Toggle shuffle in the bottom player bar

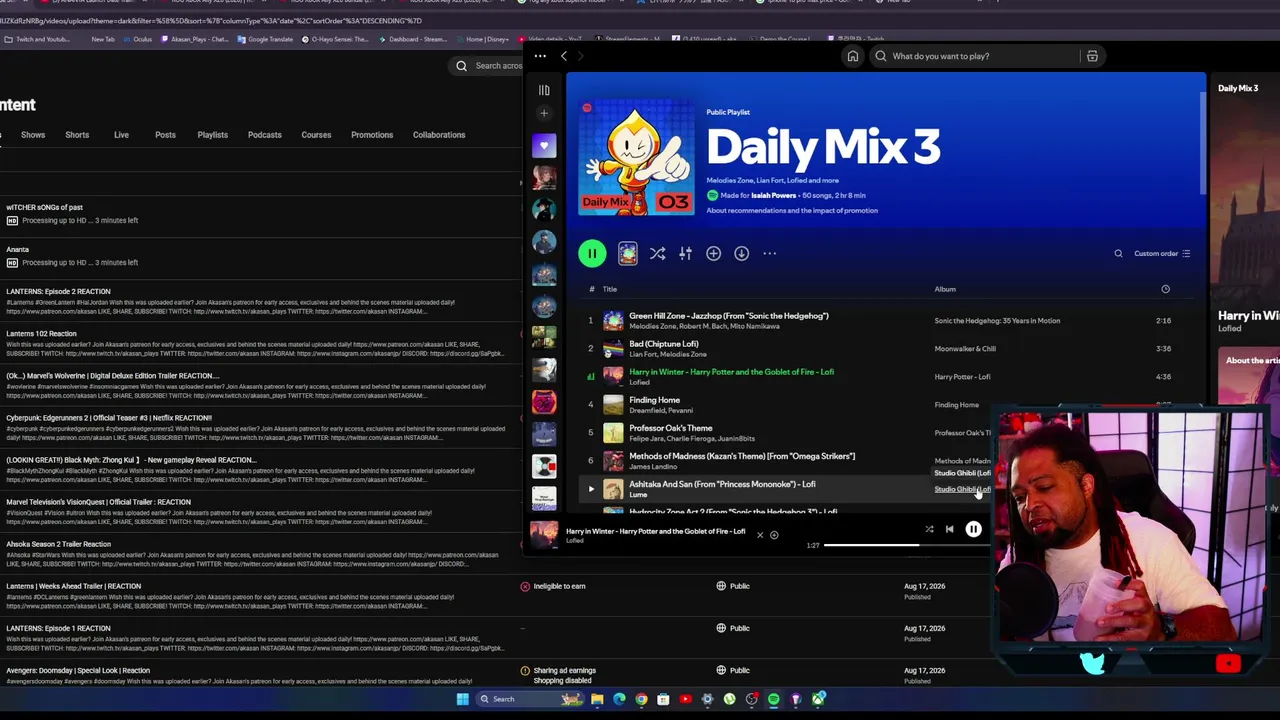coord(929,529)
